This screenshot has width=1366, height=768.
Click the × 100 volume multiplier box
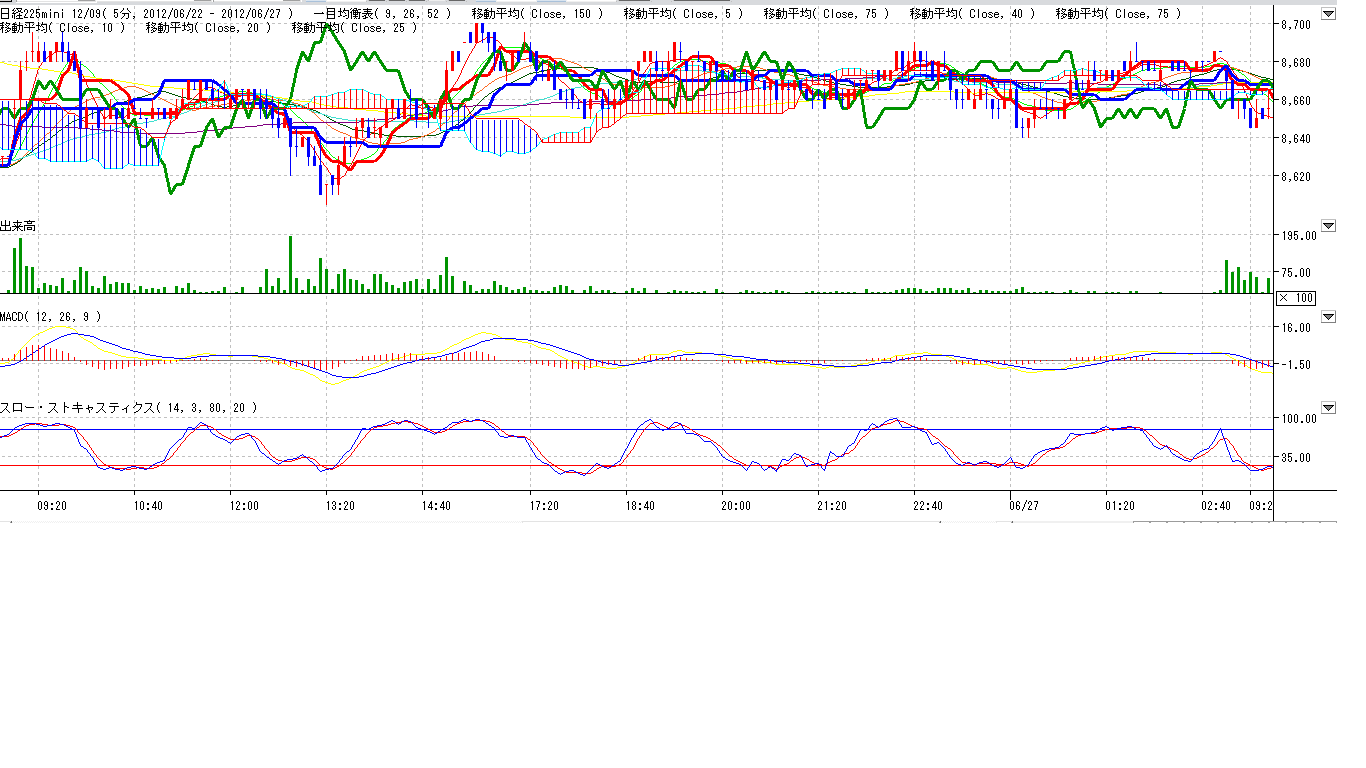click(1296, 298)
